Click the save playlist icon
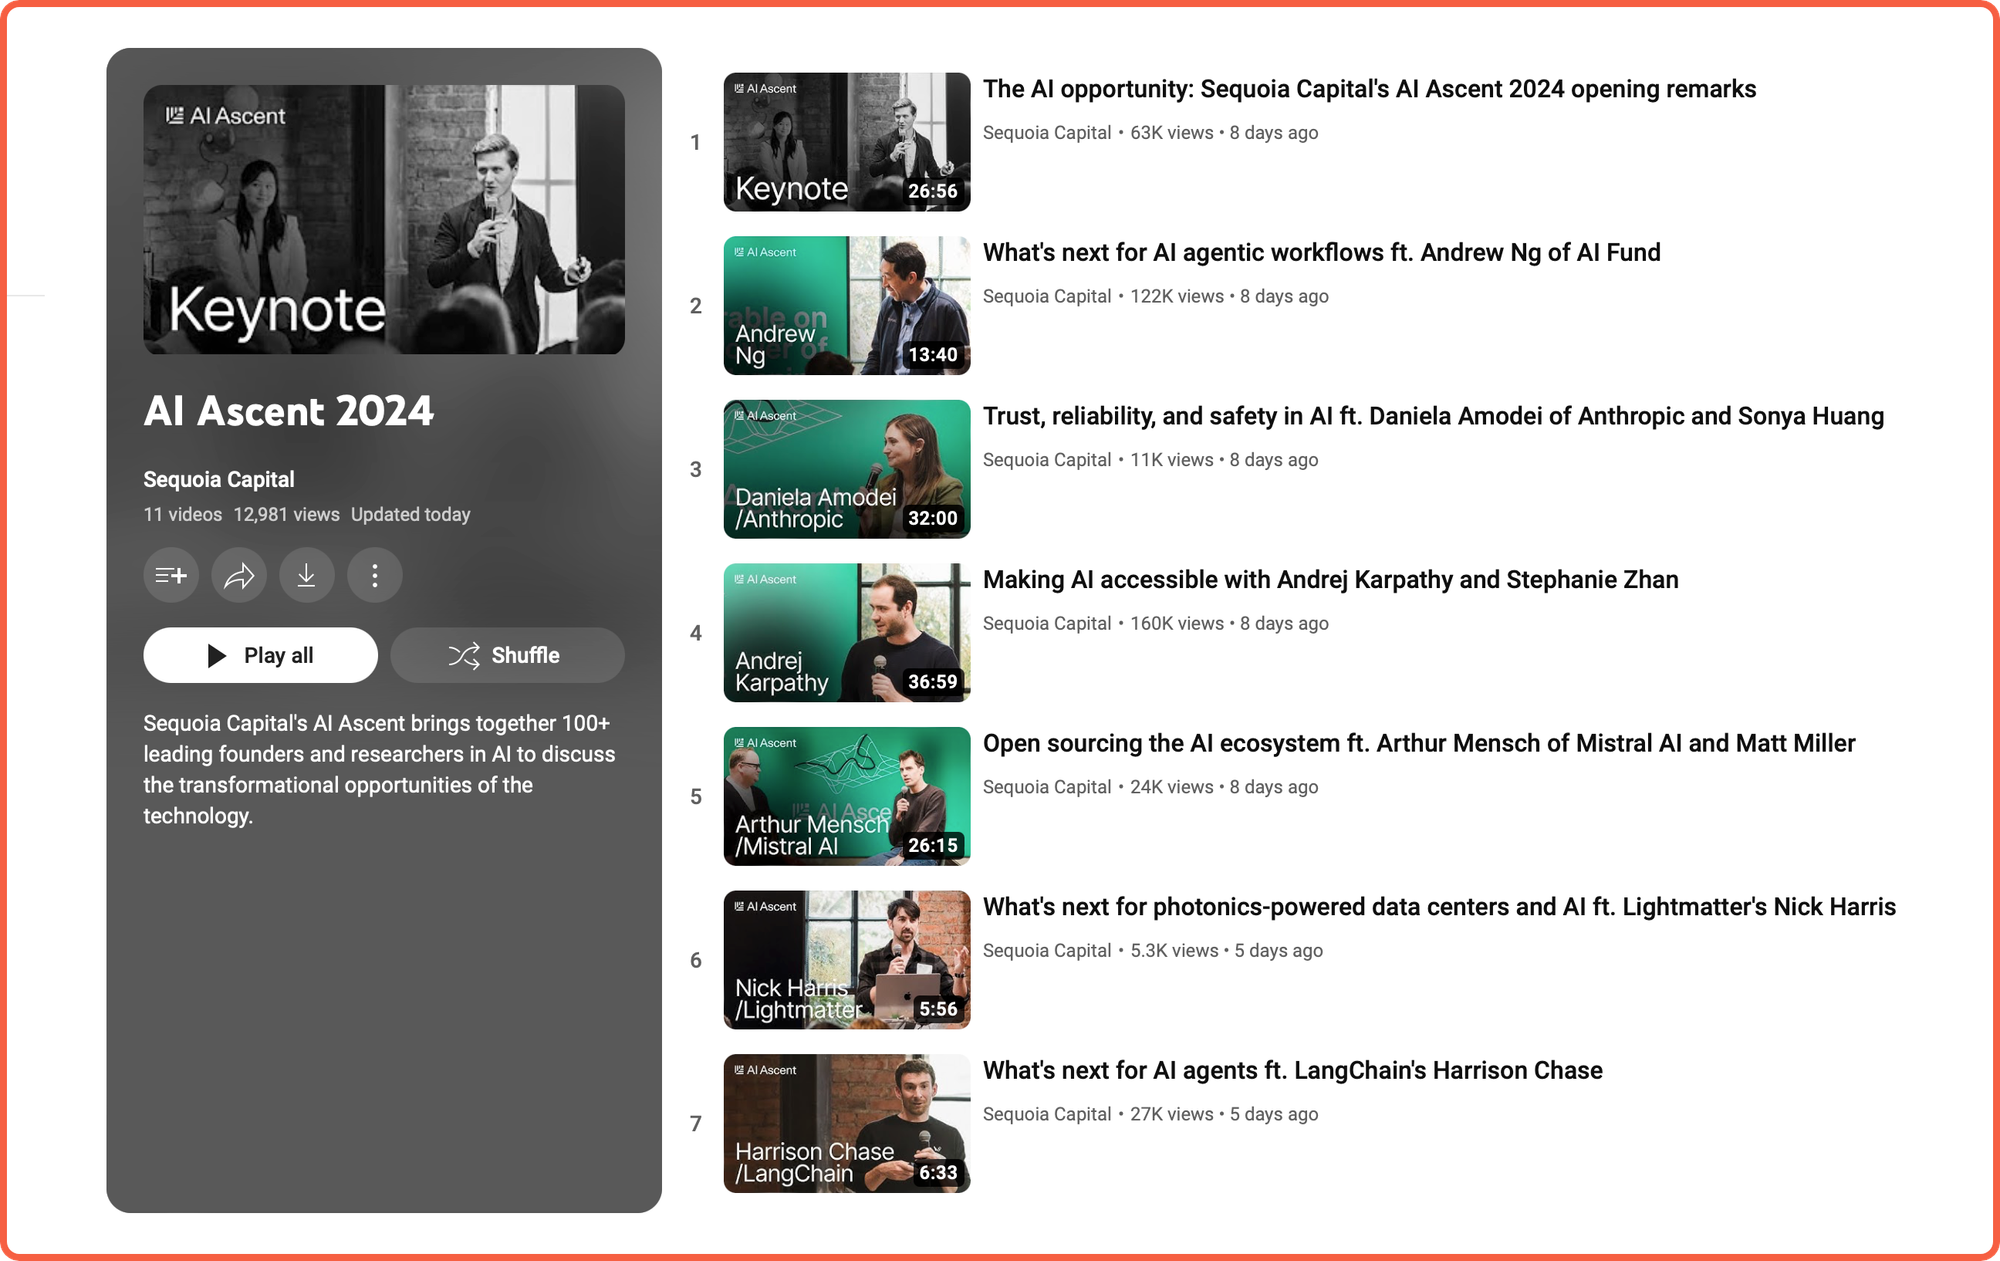Screen dimensions: 2000x1261 (x=171, y=575)
